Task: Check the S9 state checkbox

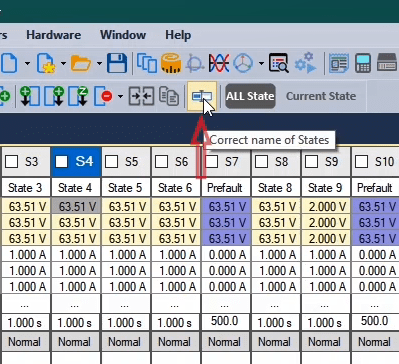Action: point(311,162)
